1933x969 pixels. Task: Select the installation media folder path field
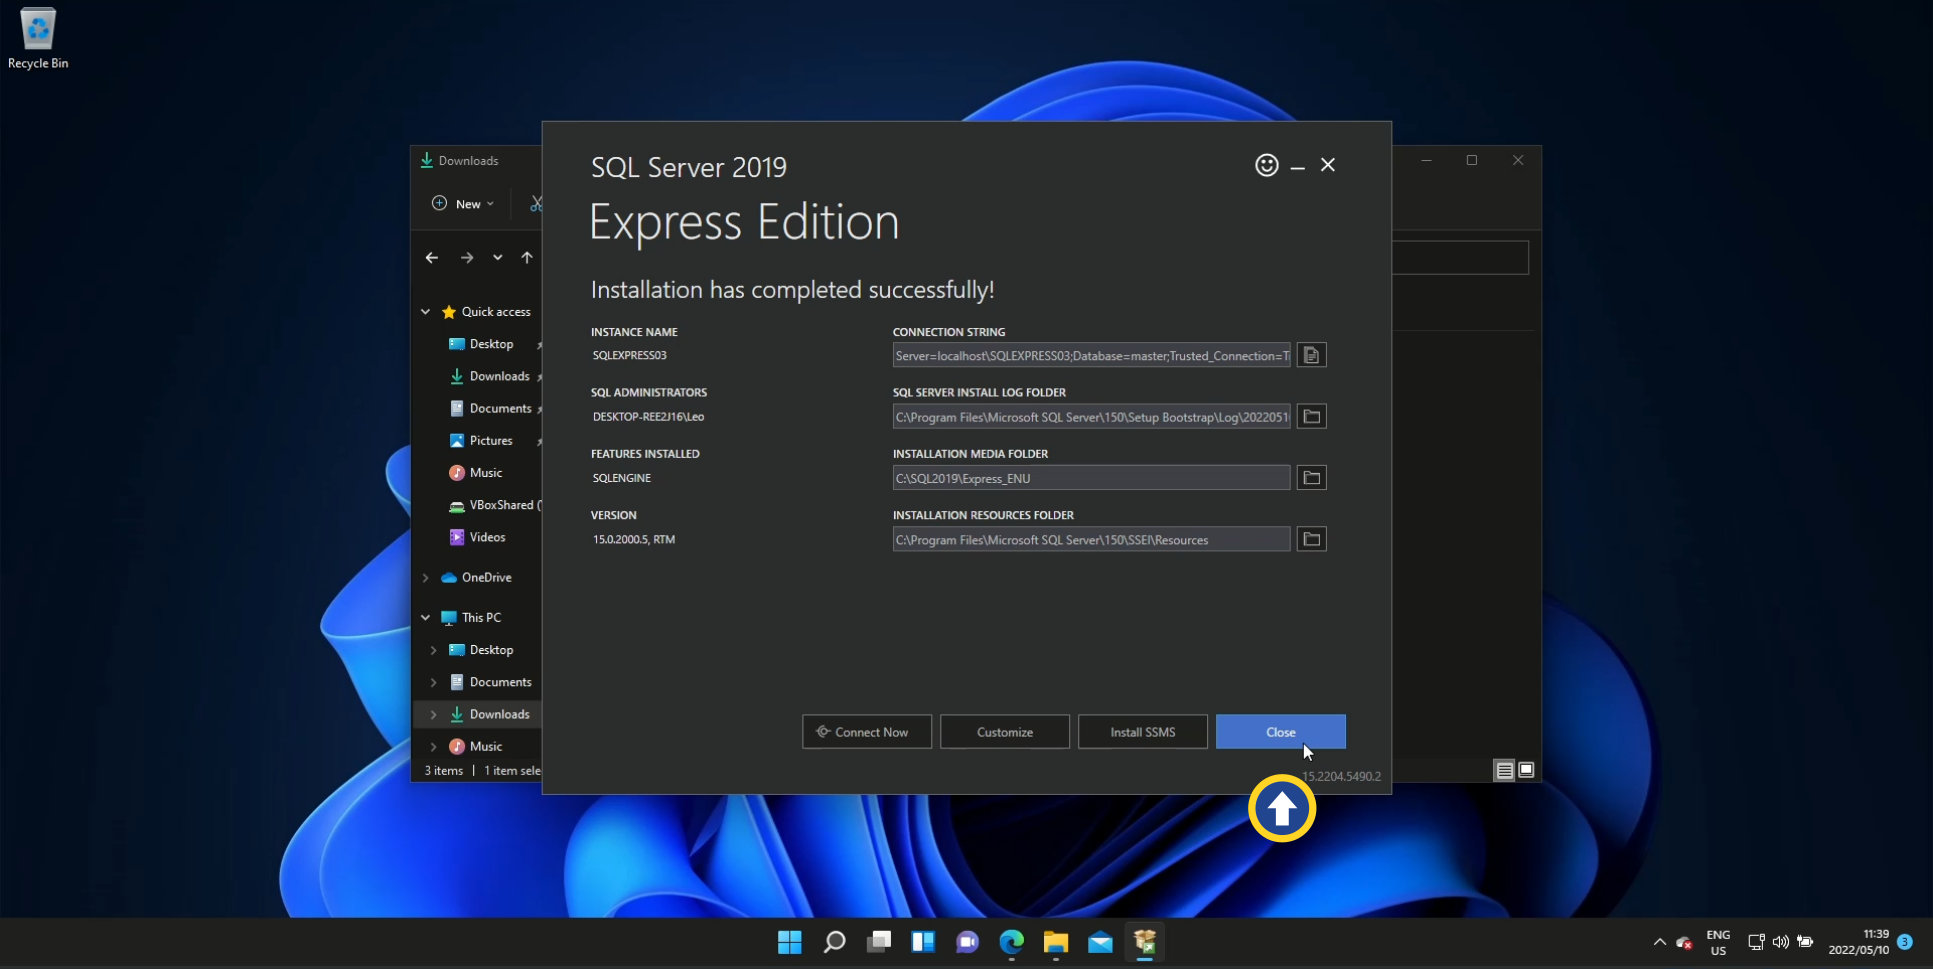(1091, 478)
